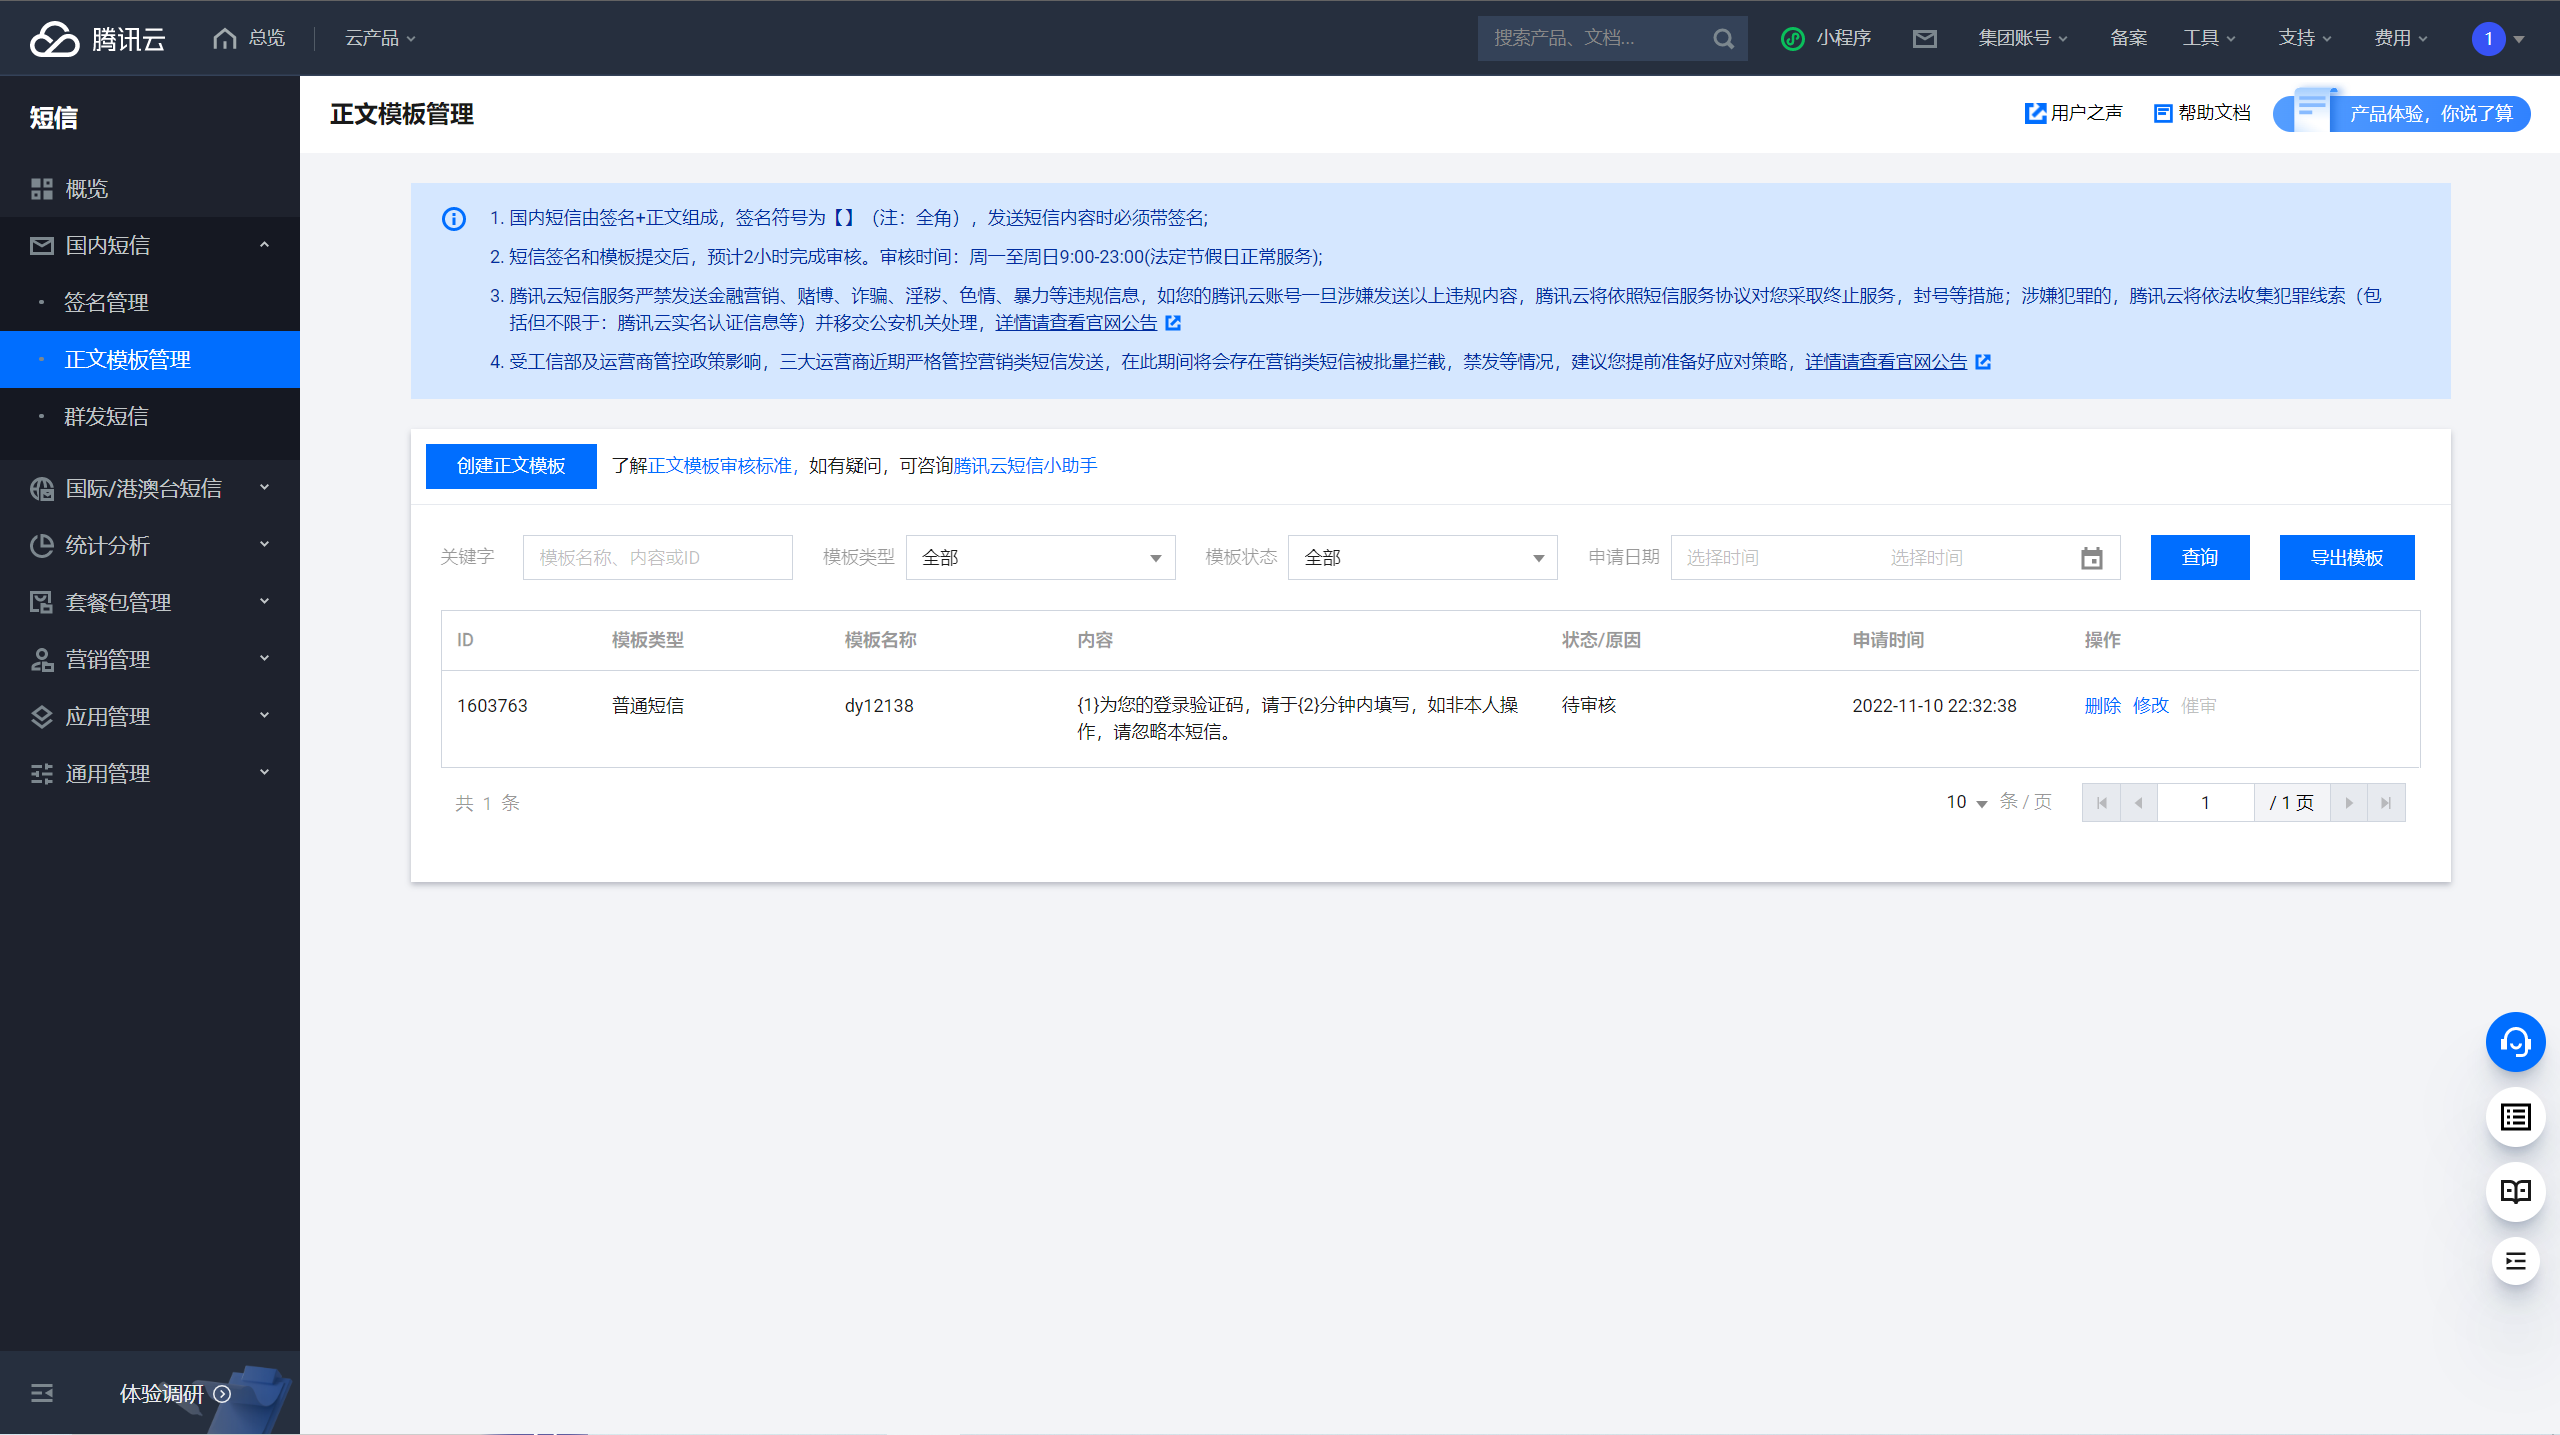
Task: Open 群发短信 in sidebar
Action: pyautogui.click(x=107, y=416)
